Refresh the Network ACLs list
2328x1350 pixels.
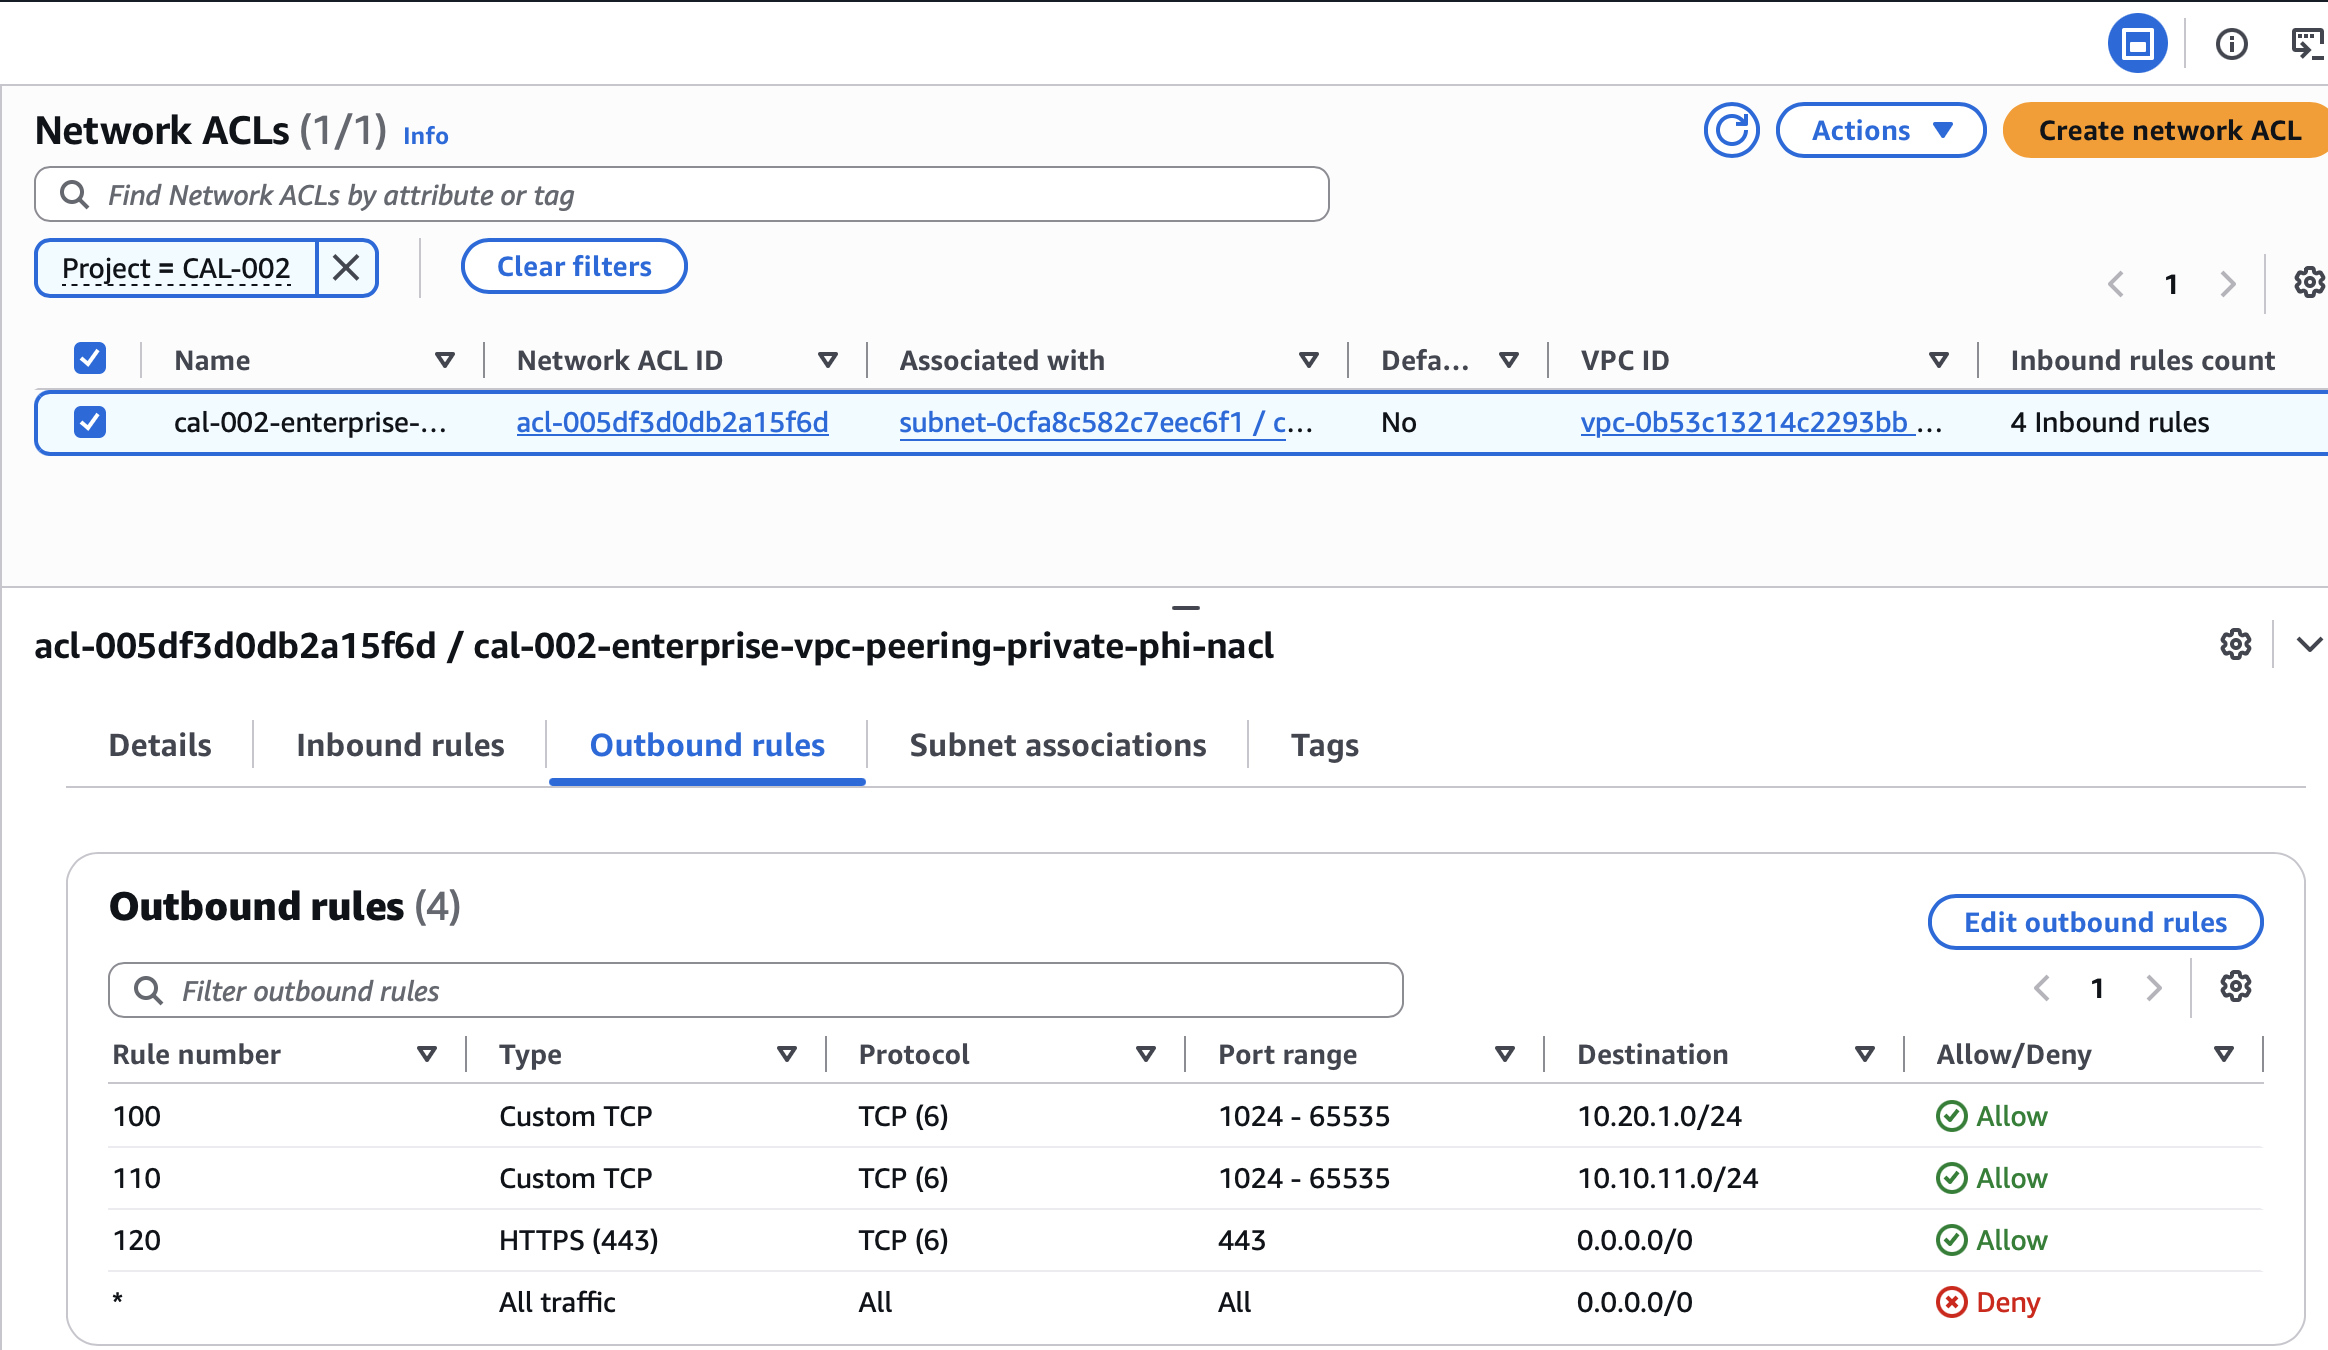coord(1731,130)
